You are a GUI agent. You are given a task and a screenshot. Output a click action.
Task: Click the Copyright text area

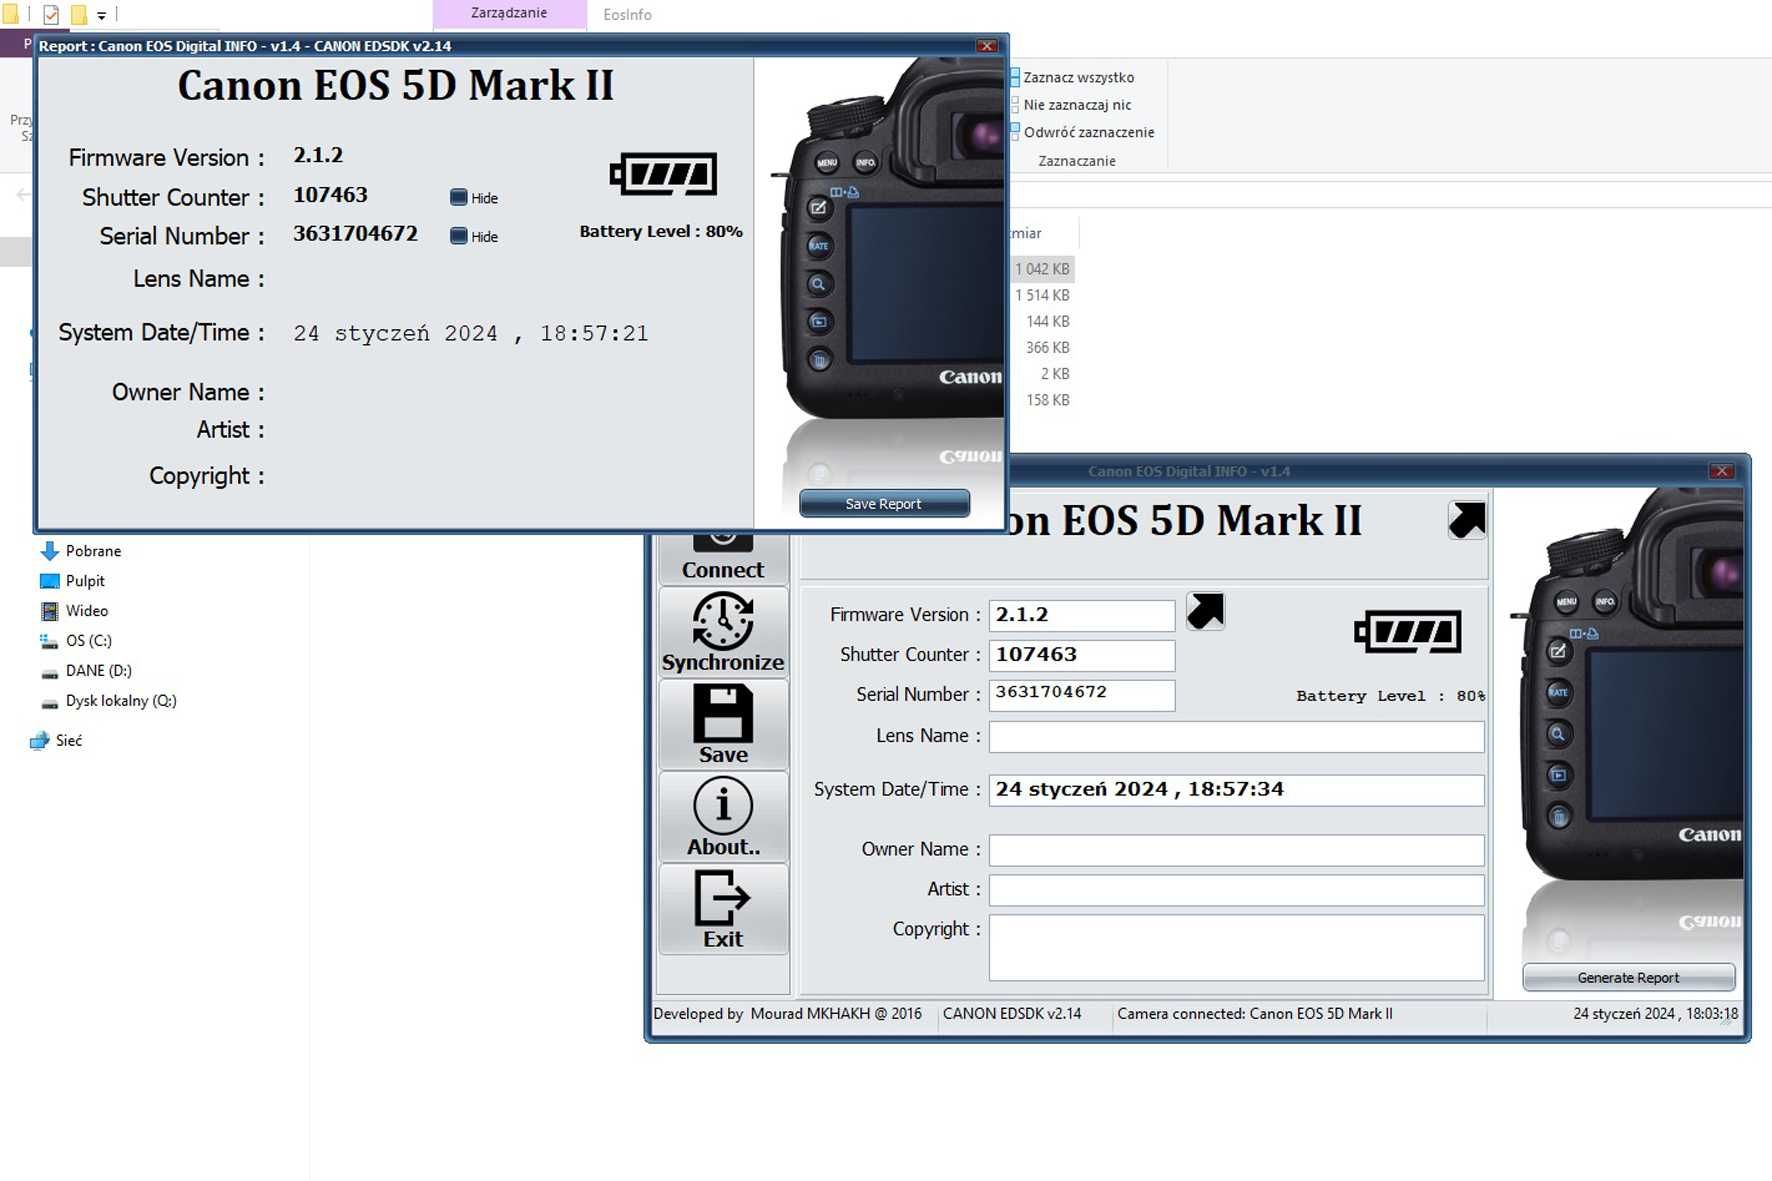1237,947
